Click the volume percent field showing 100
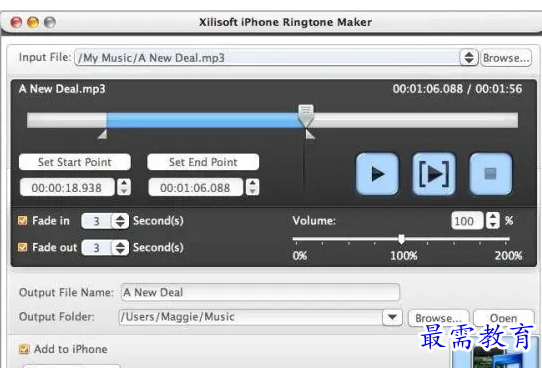 (467, 221)
